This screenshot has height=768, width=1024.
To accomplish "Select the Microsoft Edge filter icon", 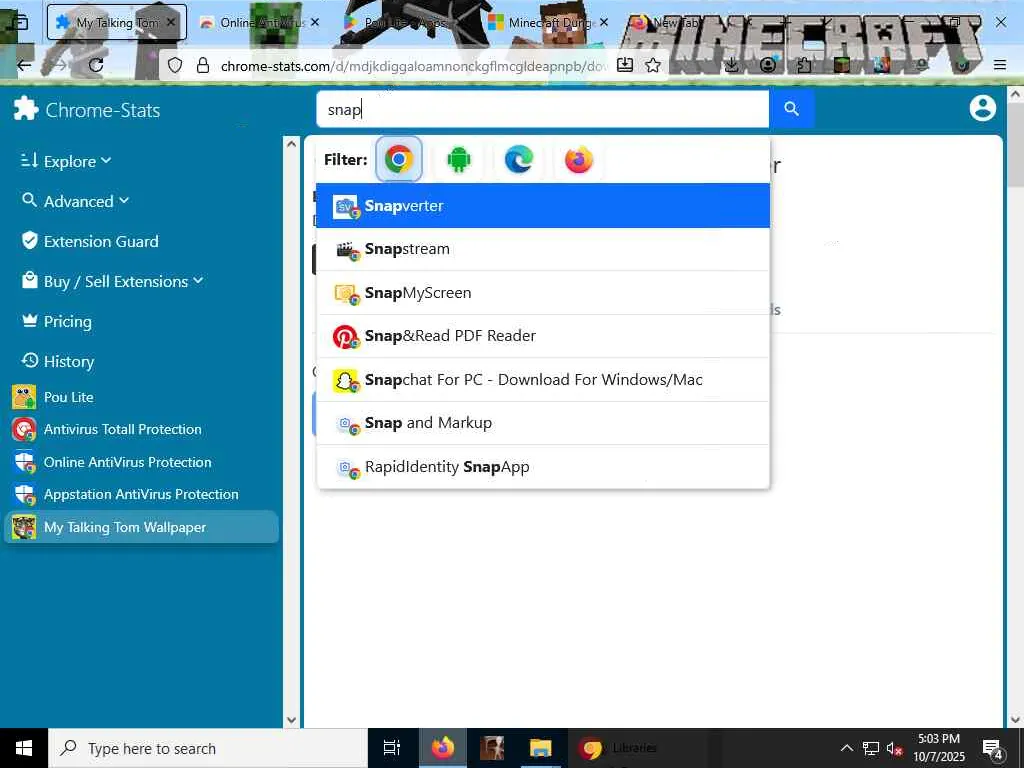I will 519,159.
